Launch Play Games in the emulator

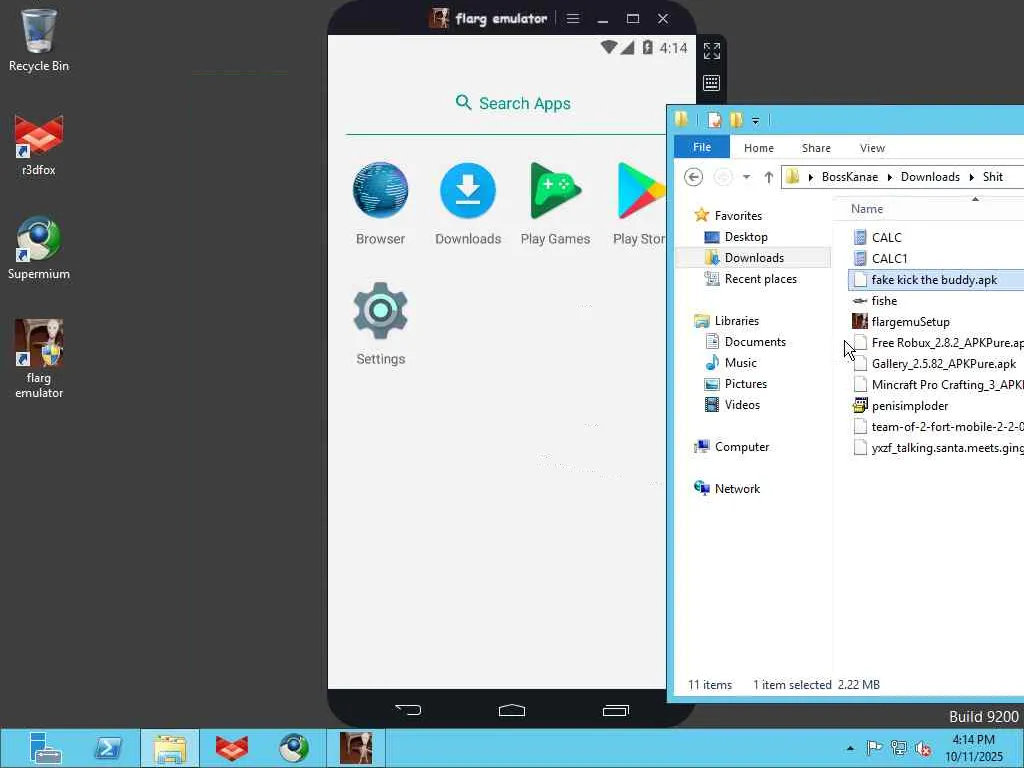click(555, 203)
